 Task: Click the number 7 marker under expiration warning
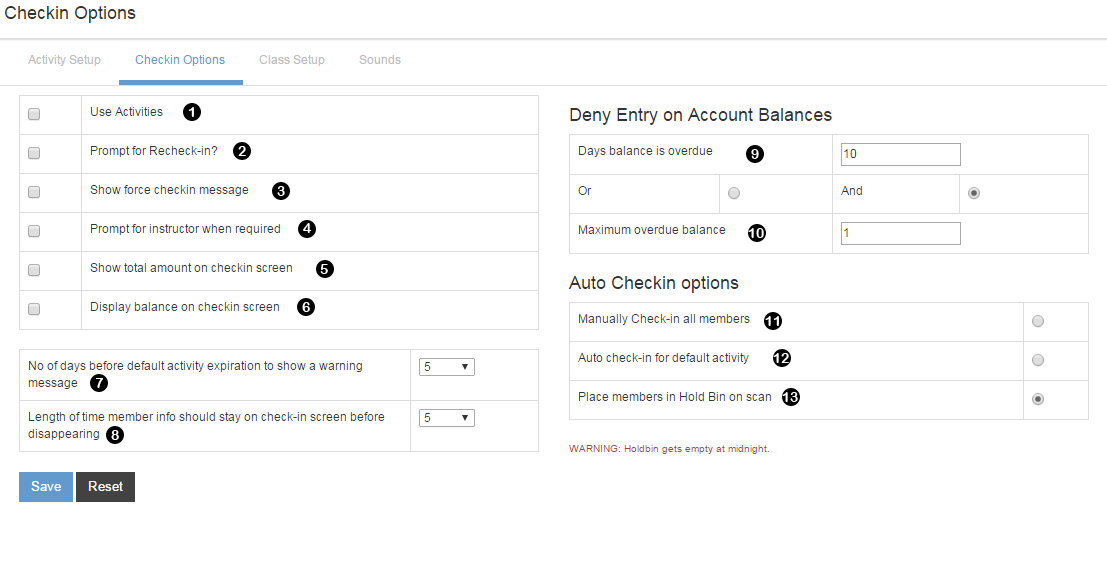[x=98, y=383]
